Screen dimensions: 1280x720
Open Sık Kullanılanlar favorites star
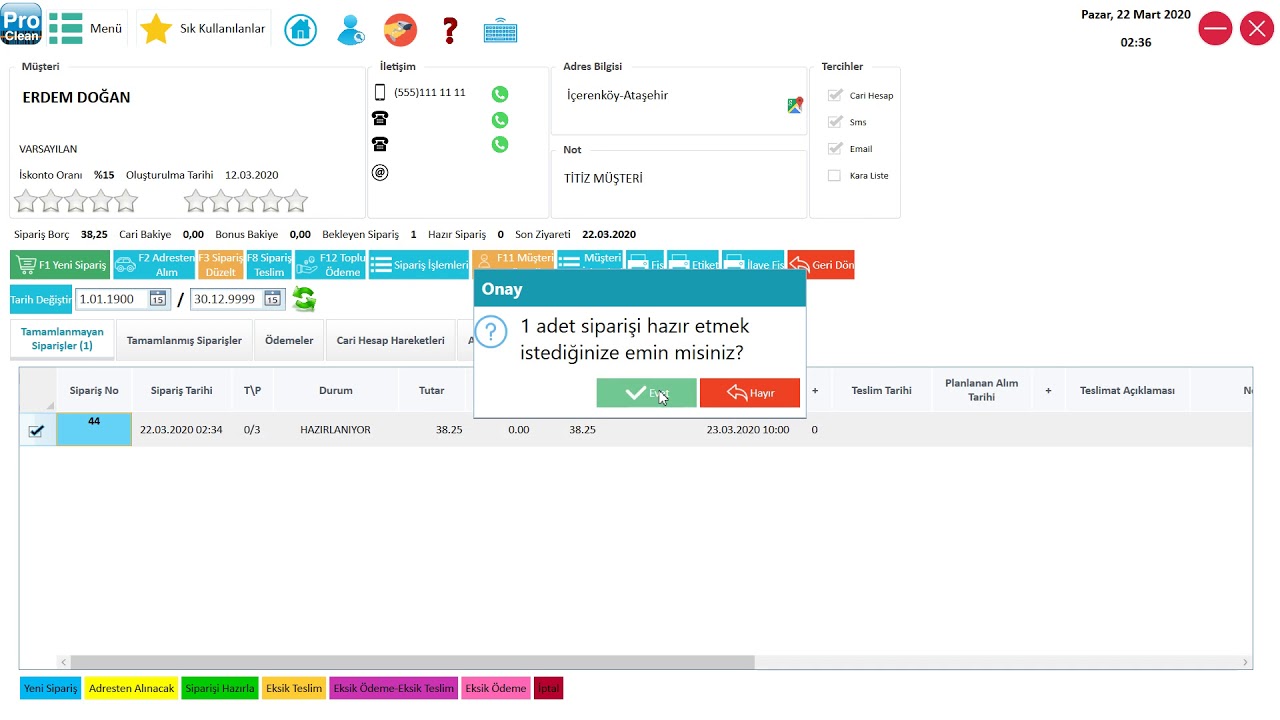coord(156,29)
